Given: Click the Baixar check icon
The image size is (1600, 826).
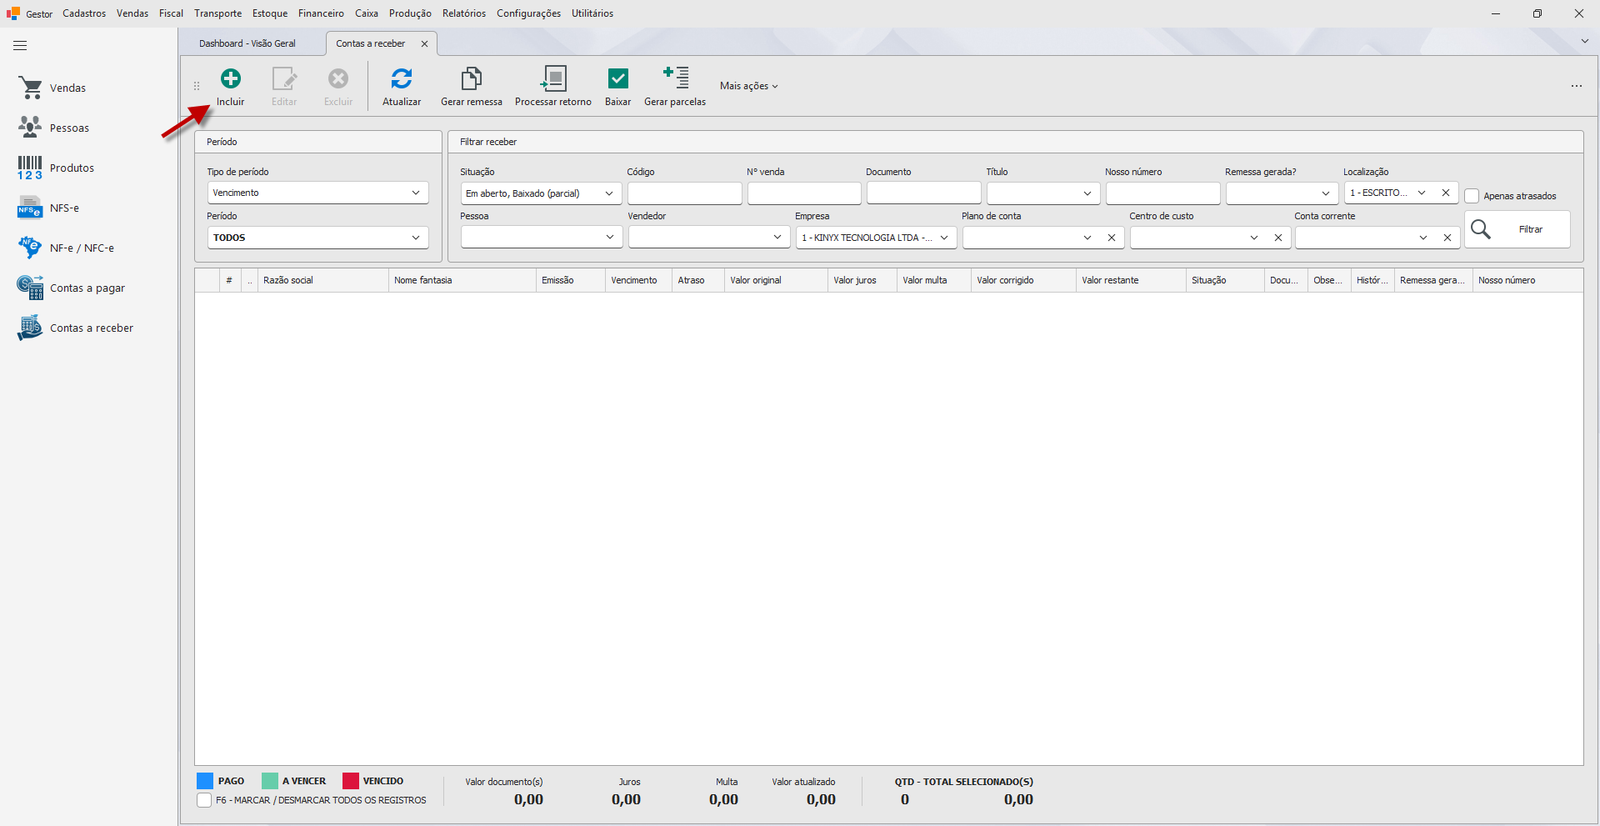Looking at the screenshot, I should [x=618, y=78].
